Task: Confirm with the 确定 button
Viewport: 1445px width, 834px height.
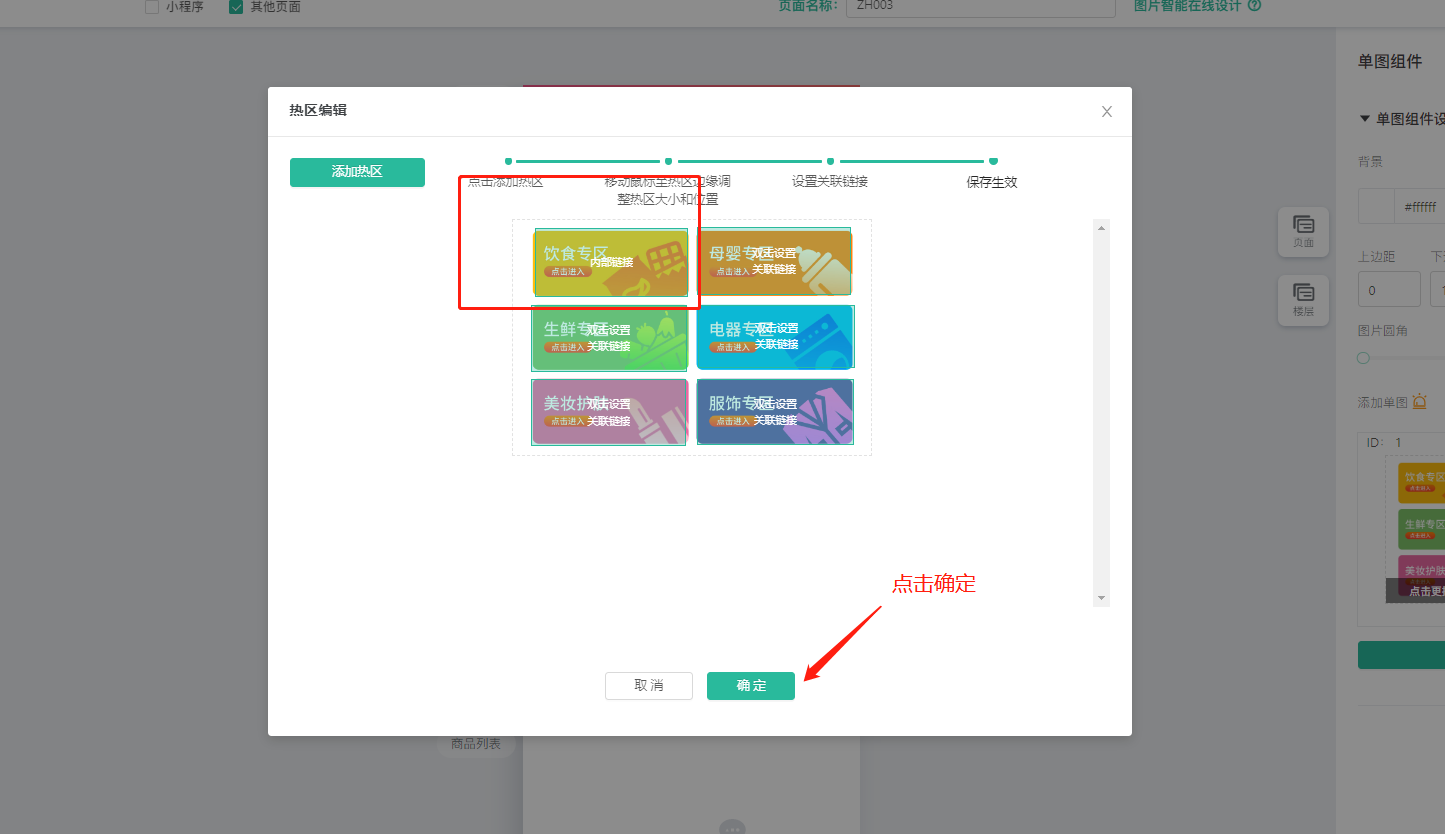Action: [x=750, y=686]
